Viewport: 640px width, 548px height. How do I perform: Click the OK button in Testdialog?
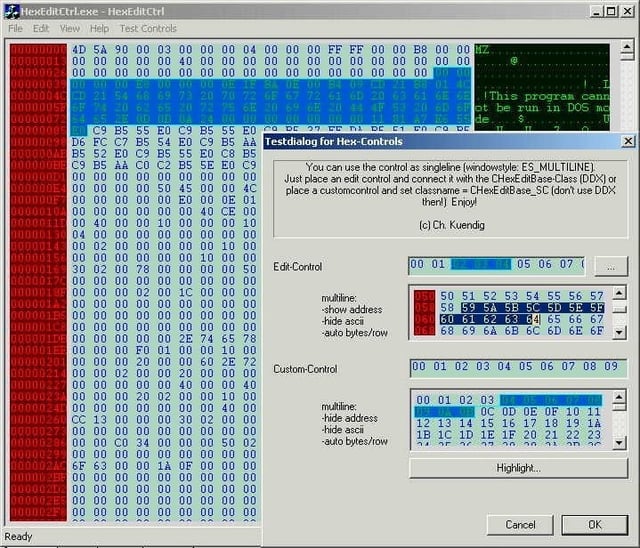(595, 524)
